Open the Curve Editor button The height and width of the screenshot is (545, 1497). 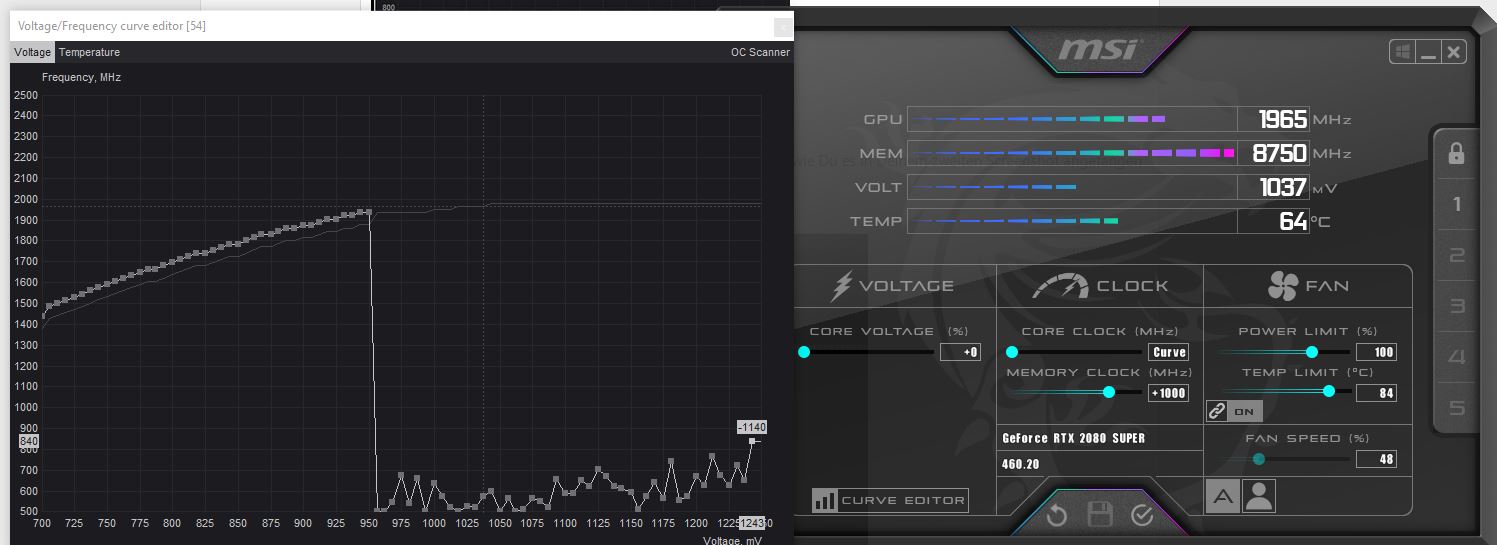[x=890, y=500]
